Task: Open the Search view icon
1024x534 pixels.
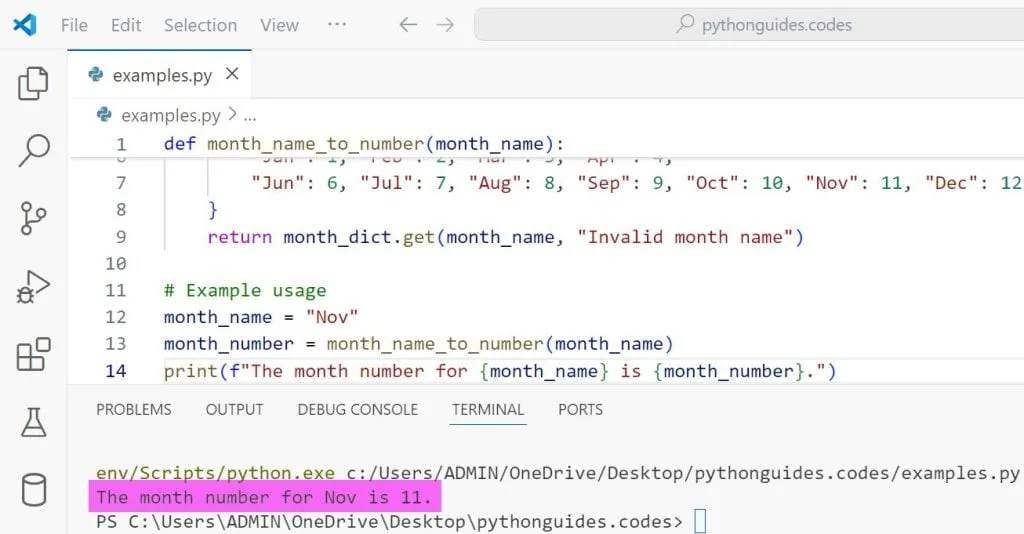Action: (34, 150)
